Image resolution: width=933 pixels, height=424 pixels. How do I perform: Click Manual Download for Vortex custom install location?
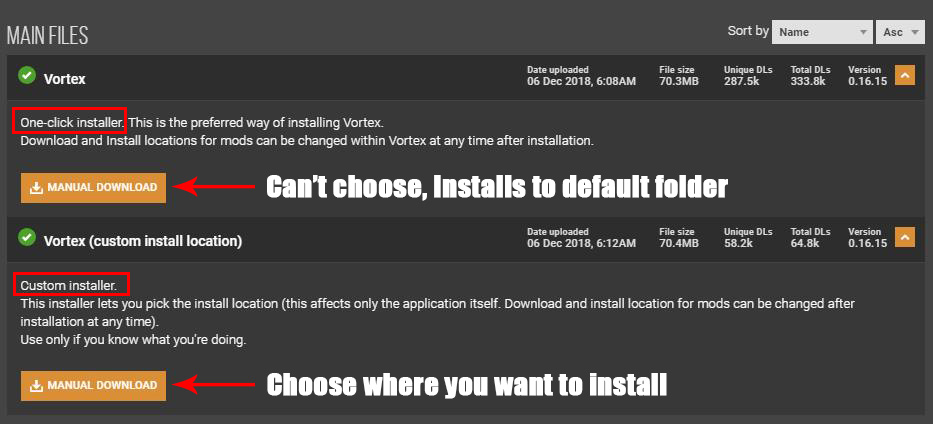[93, 385]
